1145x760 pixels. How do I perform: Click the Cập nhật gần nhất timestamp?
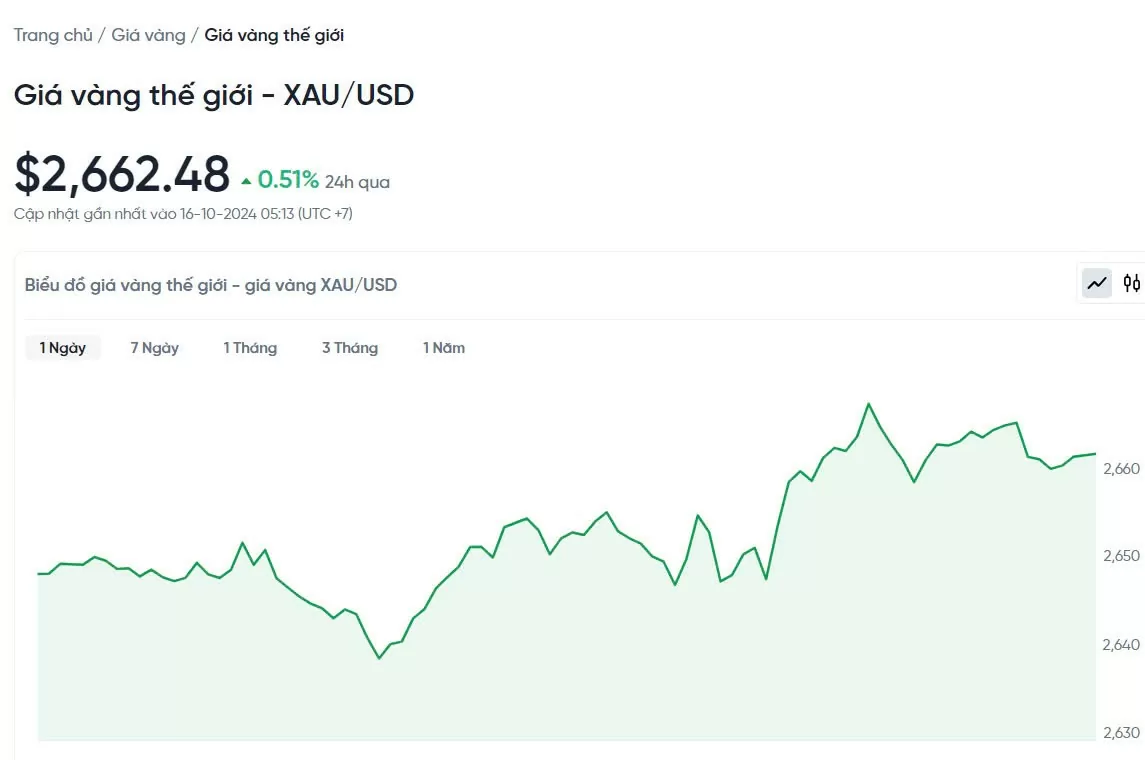tap(183, 214)
